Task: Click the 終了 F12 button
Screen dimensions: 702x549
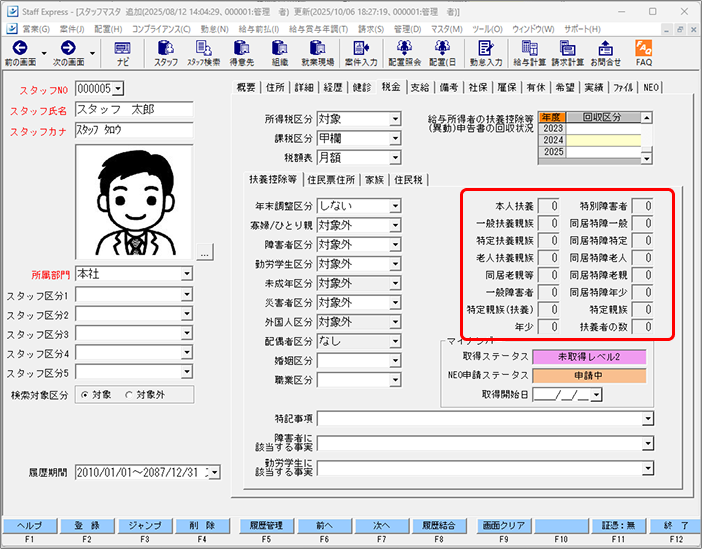Action: [x=676, y=526]
